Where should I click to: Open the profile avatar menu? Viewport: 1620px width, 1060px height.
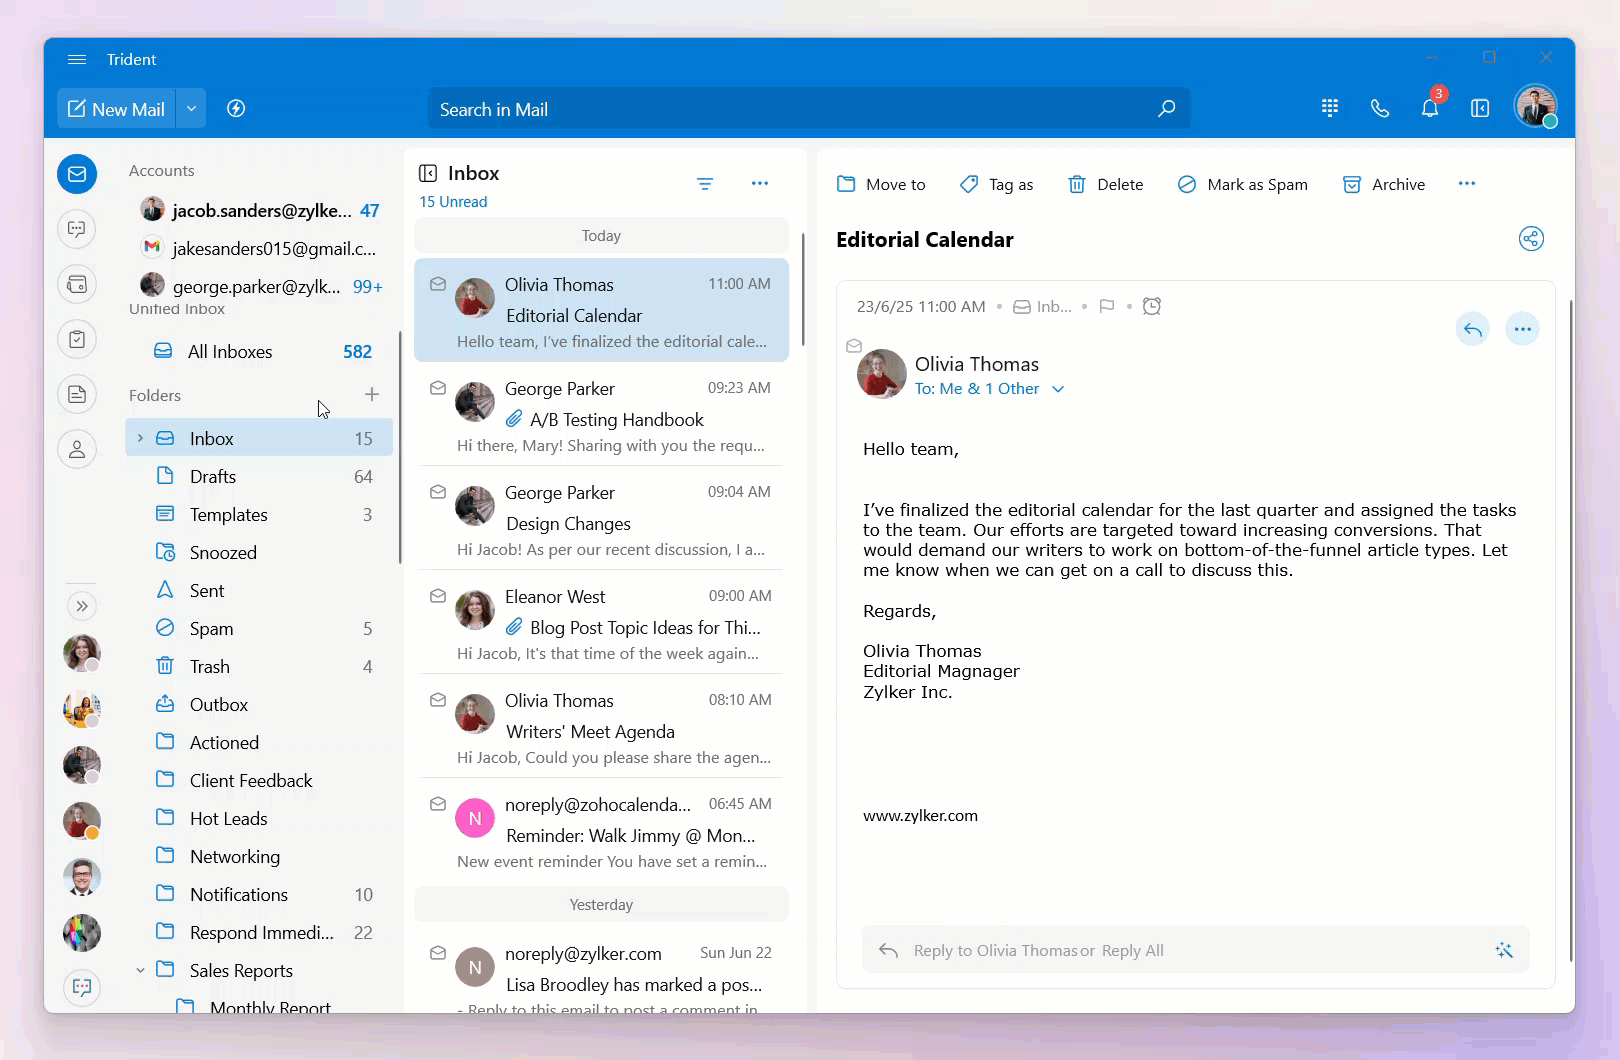[1535, 106]
